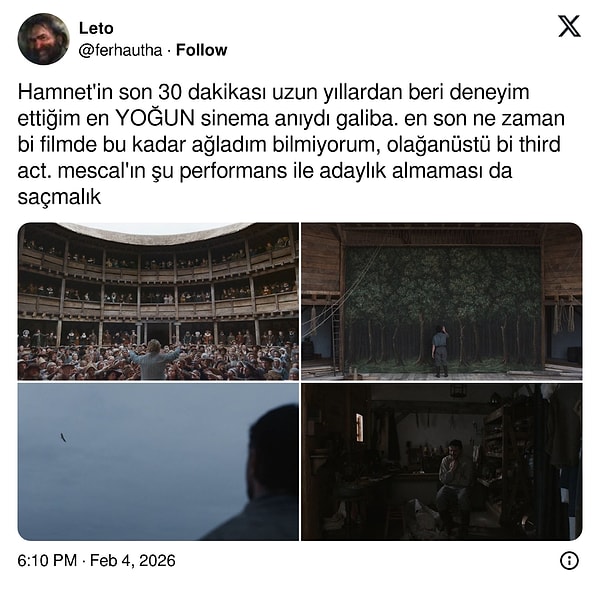
Task: Click the thatched roof in the theatre photo
Action: pyautogui.click(x=157, y=233)
